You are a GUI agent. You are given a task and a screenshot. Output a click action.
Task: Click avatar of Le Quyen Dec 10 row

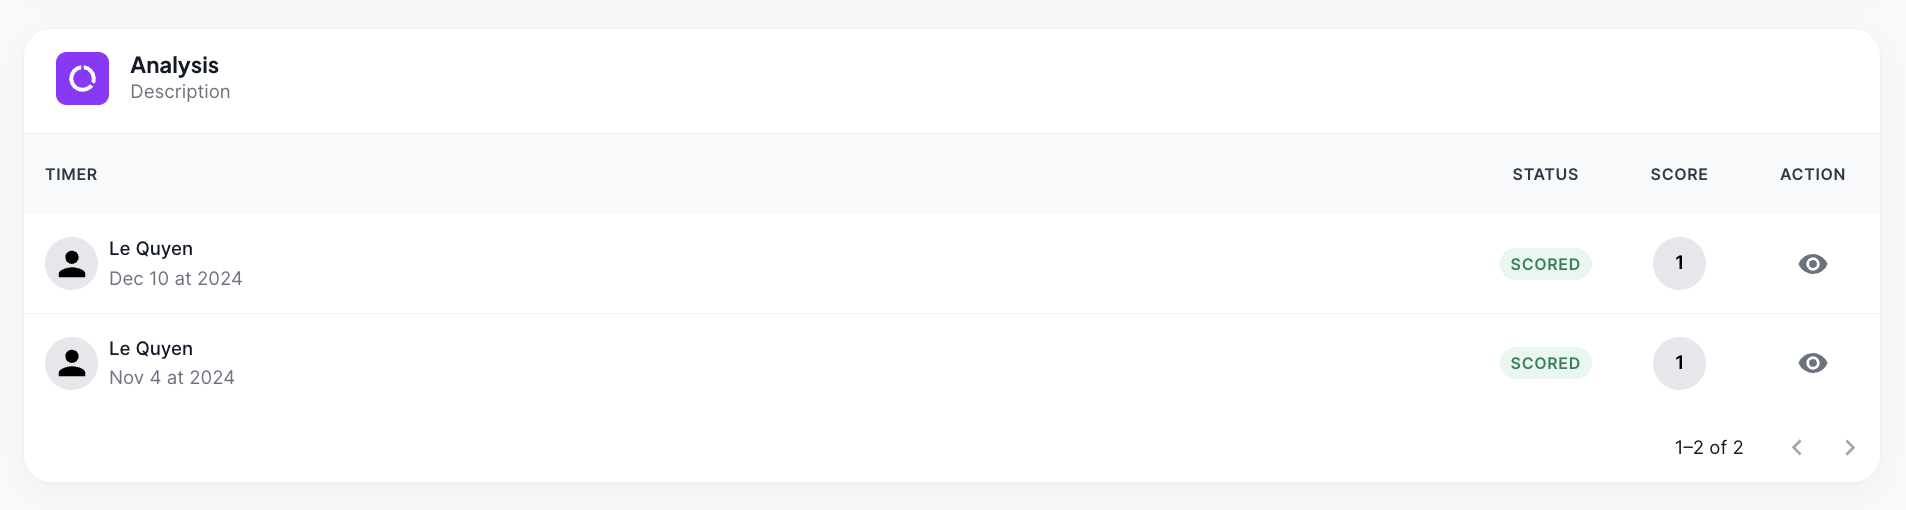click(71, 264)
